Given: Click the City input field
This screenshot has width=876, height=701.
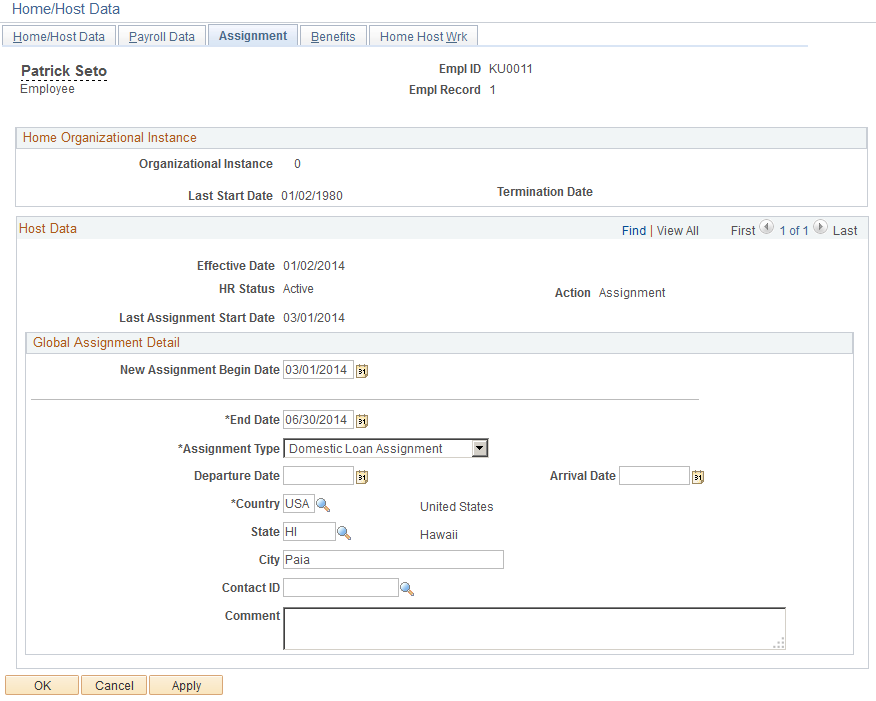Looking at the screenshot, I should tap(393, 560).
